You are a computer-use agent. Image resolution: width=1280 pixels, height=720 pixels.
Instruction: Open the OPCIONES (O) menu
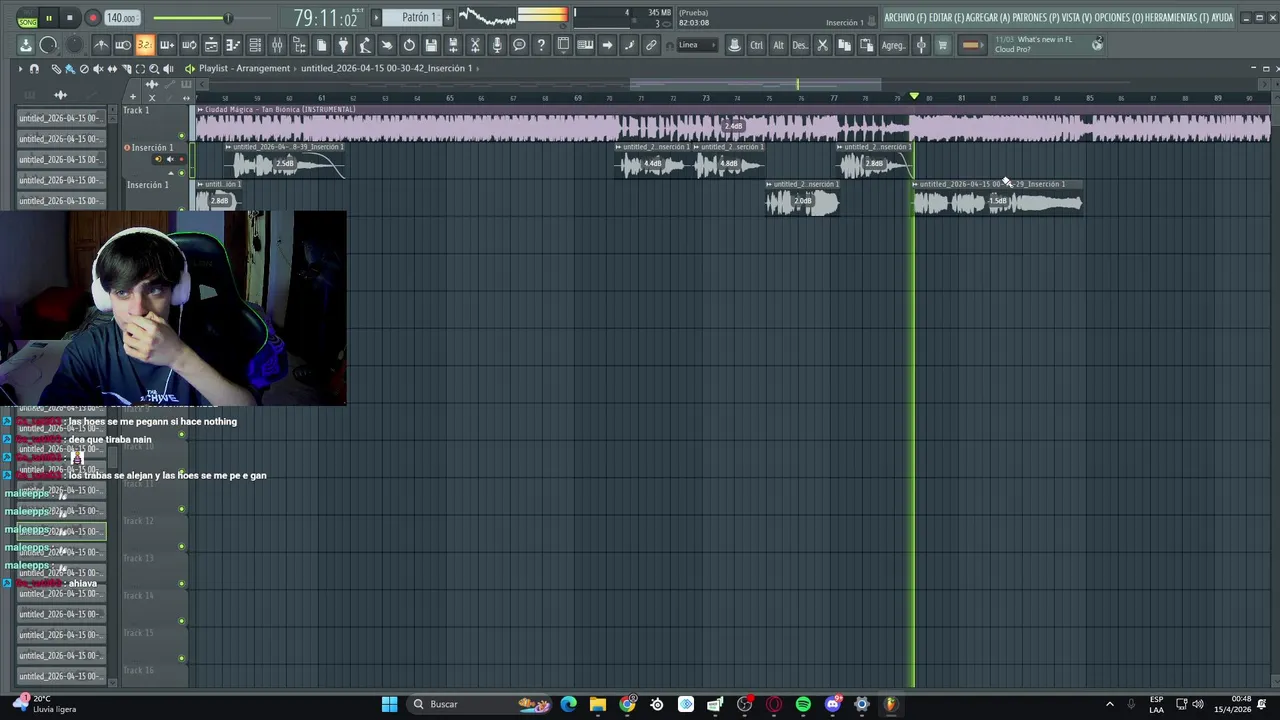(x=1119, y=18)
